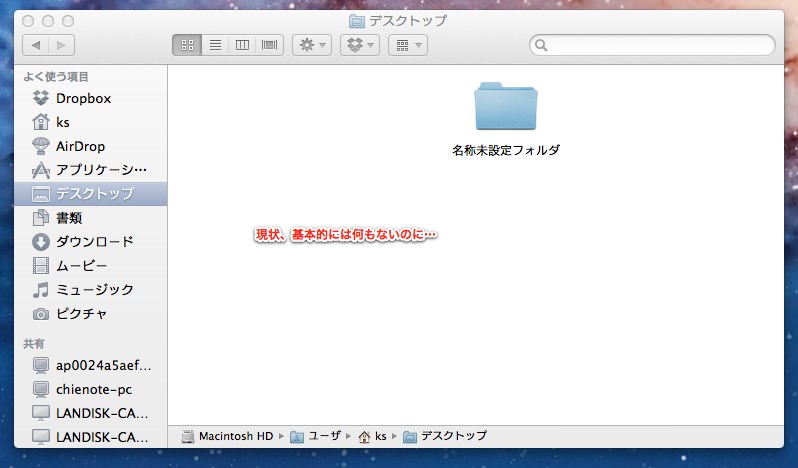This screenshot has height=468, width=798.
Task: Click ユーザ in the path bar
Action: pyautogui.click(x=316, y=436)
